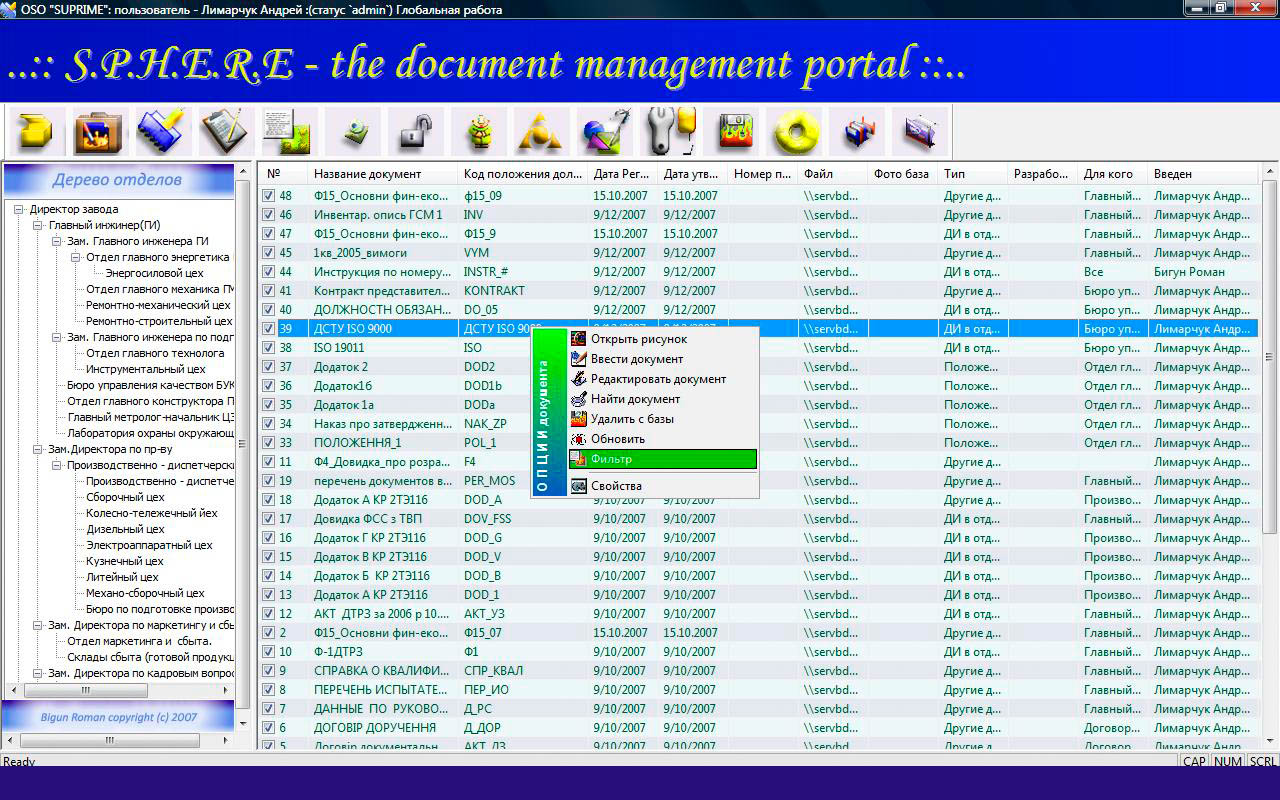Collapse the Директор завода tree node
This screenshot has height=800, width=1280.
[x=19, y=209]
